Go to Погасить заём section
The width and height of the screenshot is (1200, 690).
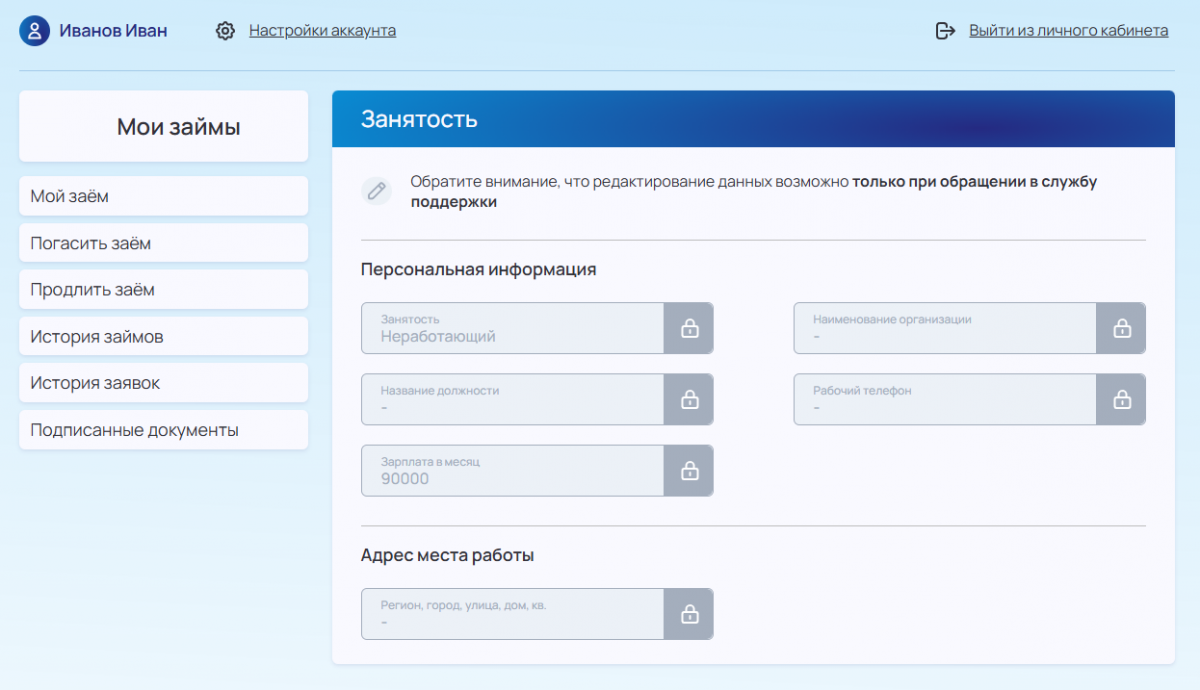pyautogui.click(x=164, y=243)
